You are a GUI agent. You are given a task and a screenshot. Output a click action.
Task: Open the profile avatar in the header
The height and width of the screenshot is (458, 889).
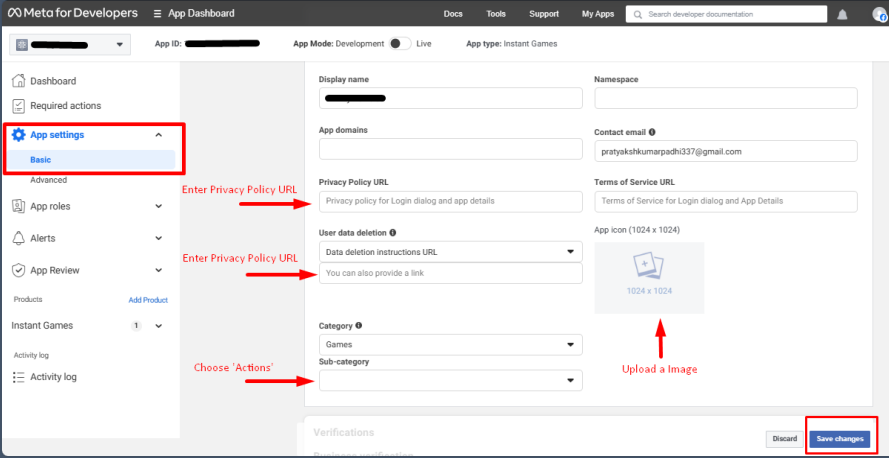coord(880,14)
